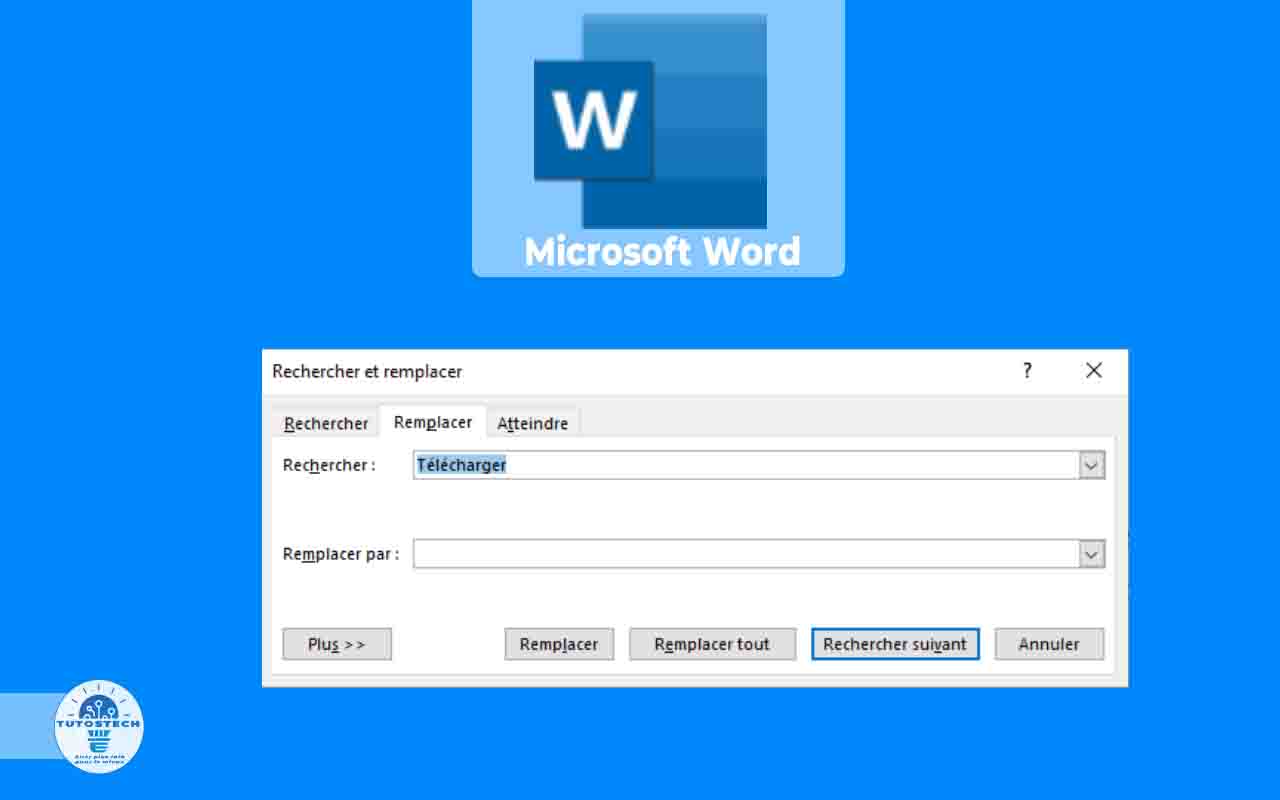Switch to the Rechercher tab
The image size is (1280, 800).
326,423
